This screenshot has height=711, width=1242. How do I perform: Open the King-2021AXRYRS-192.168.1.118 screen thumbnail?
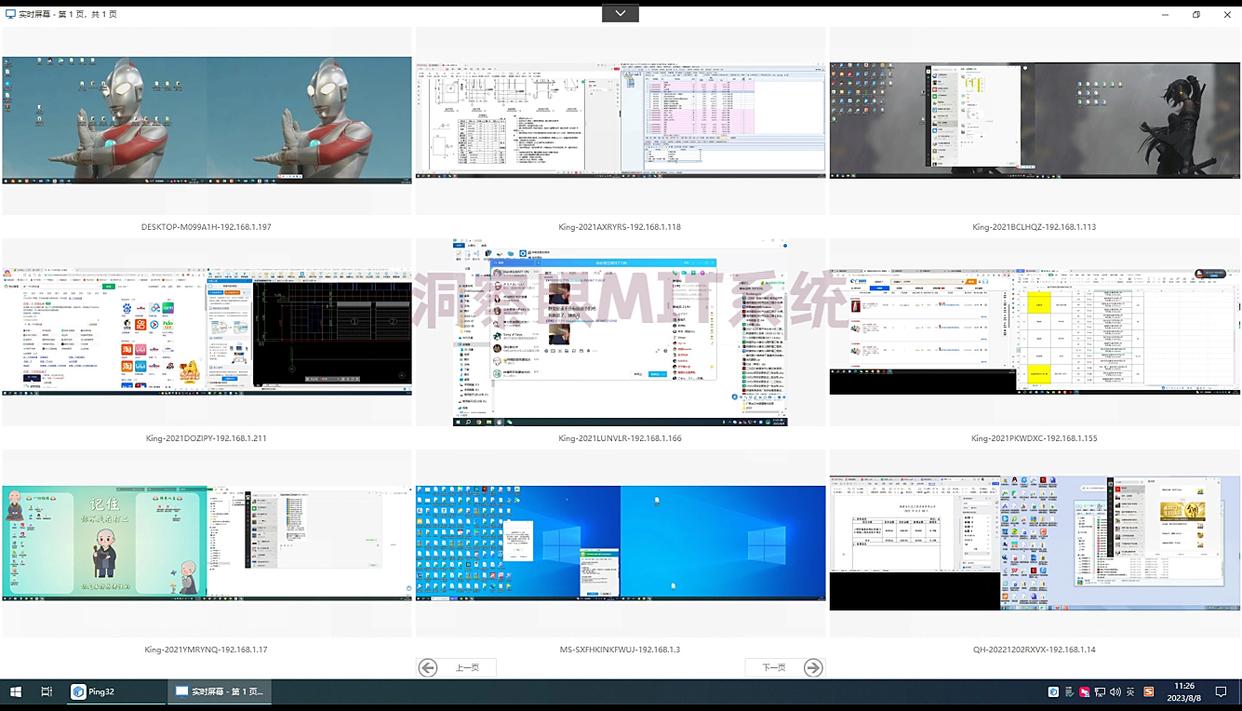point(620,120)
